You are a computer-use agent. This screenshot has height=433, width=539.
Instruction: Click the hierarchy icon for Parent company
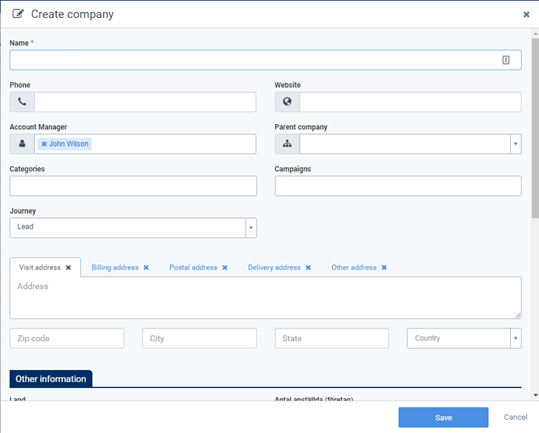(x=287, y=144)
